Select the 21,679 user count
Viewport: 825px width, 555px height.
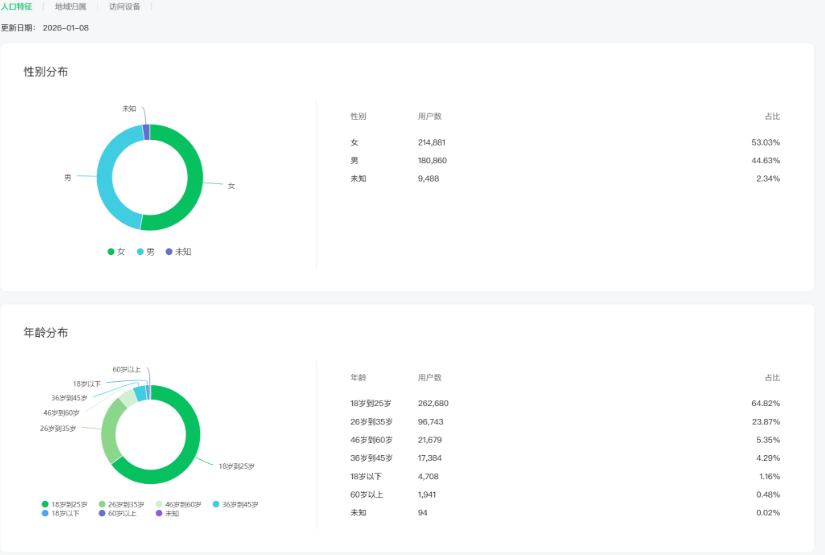tap(430, 440)
